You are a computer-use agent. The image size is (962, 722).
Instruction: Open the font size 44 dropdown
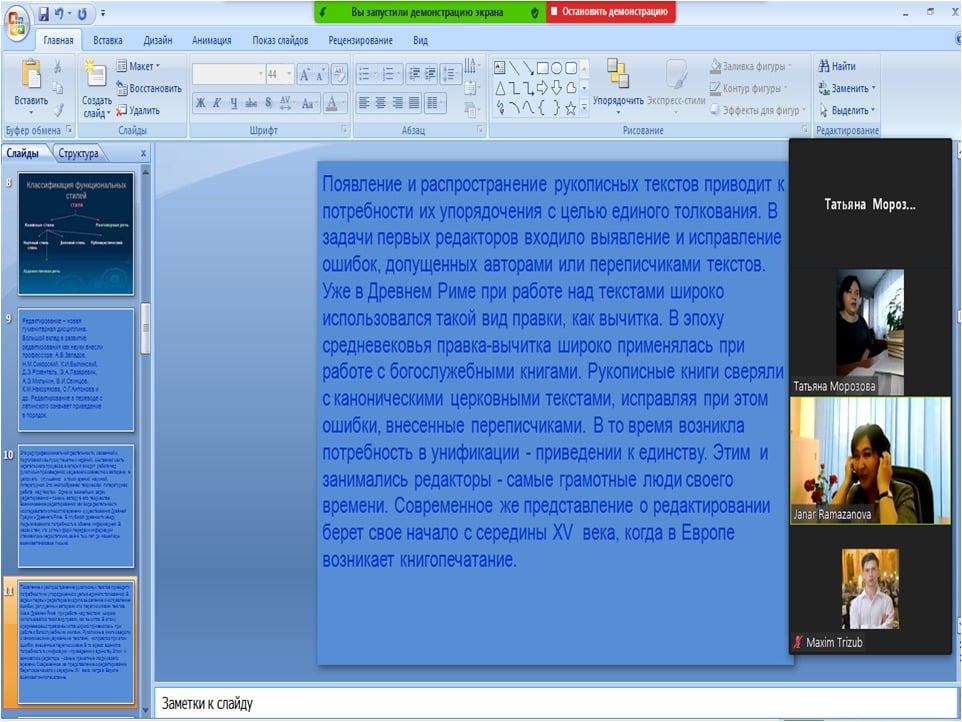point(289,74)
